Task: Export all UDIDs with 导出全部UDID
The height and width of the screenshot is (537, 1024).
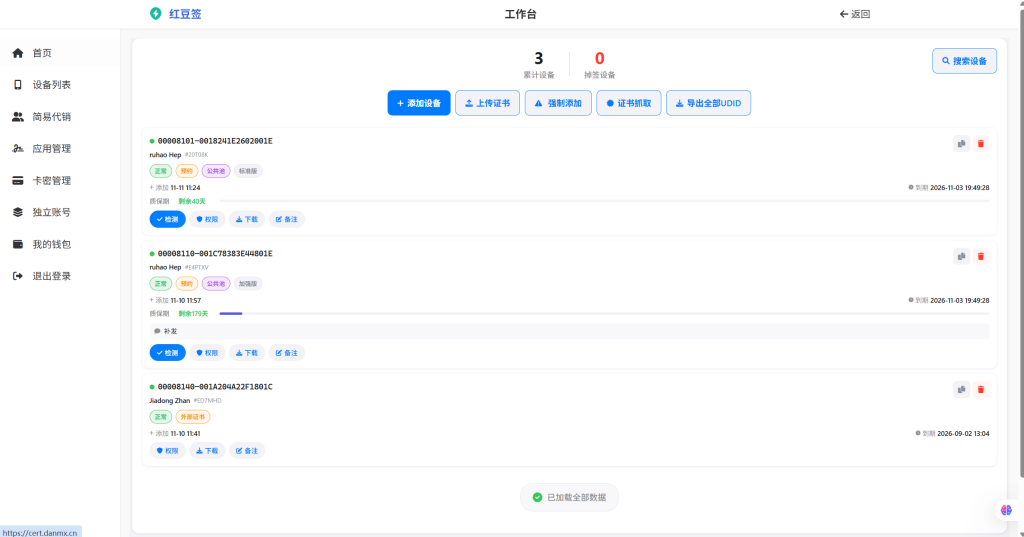Action: pyautogui.click(x=708, y=103)
